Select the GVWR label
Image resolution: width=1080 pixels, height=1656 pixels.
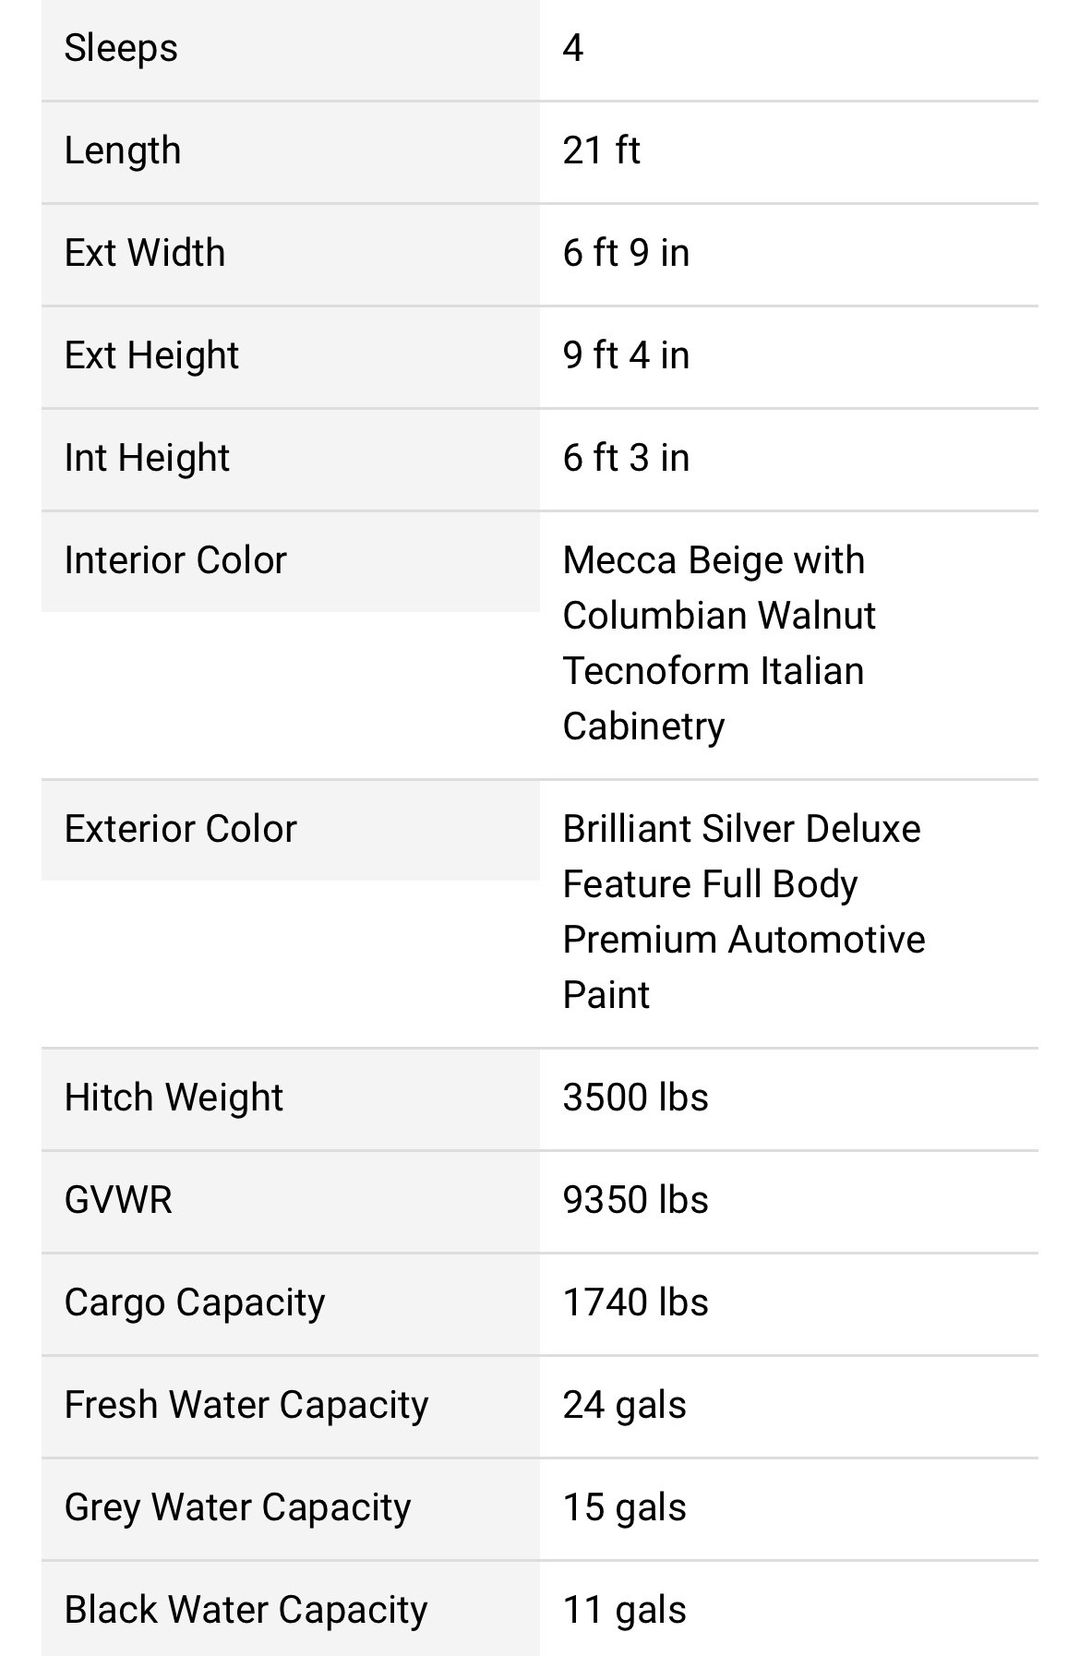(x=118, y=1200)
